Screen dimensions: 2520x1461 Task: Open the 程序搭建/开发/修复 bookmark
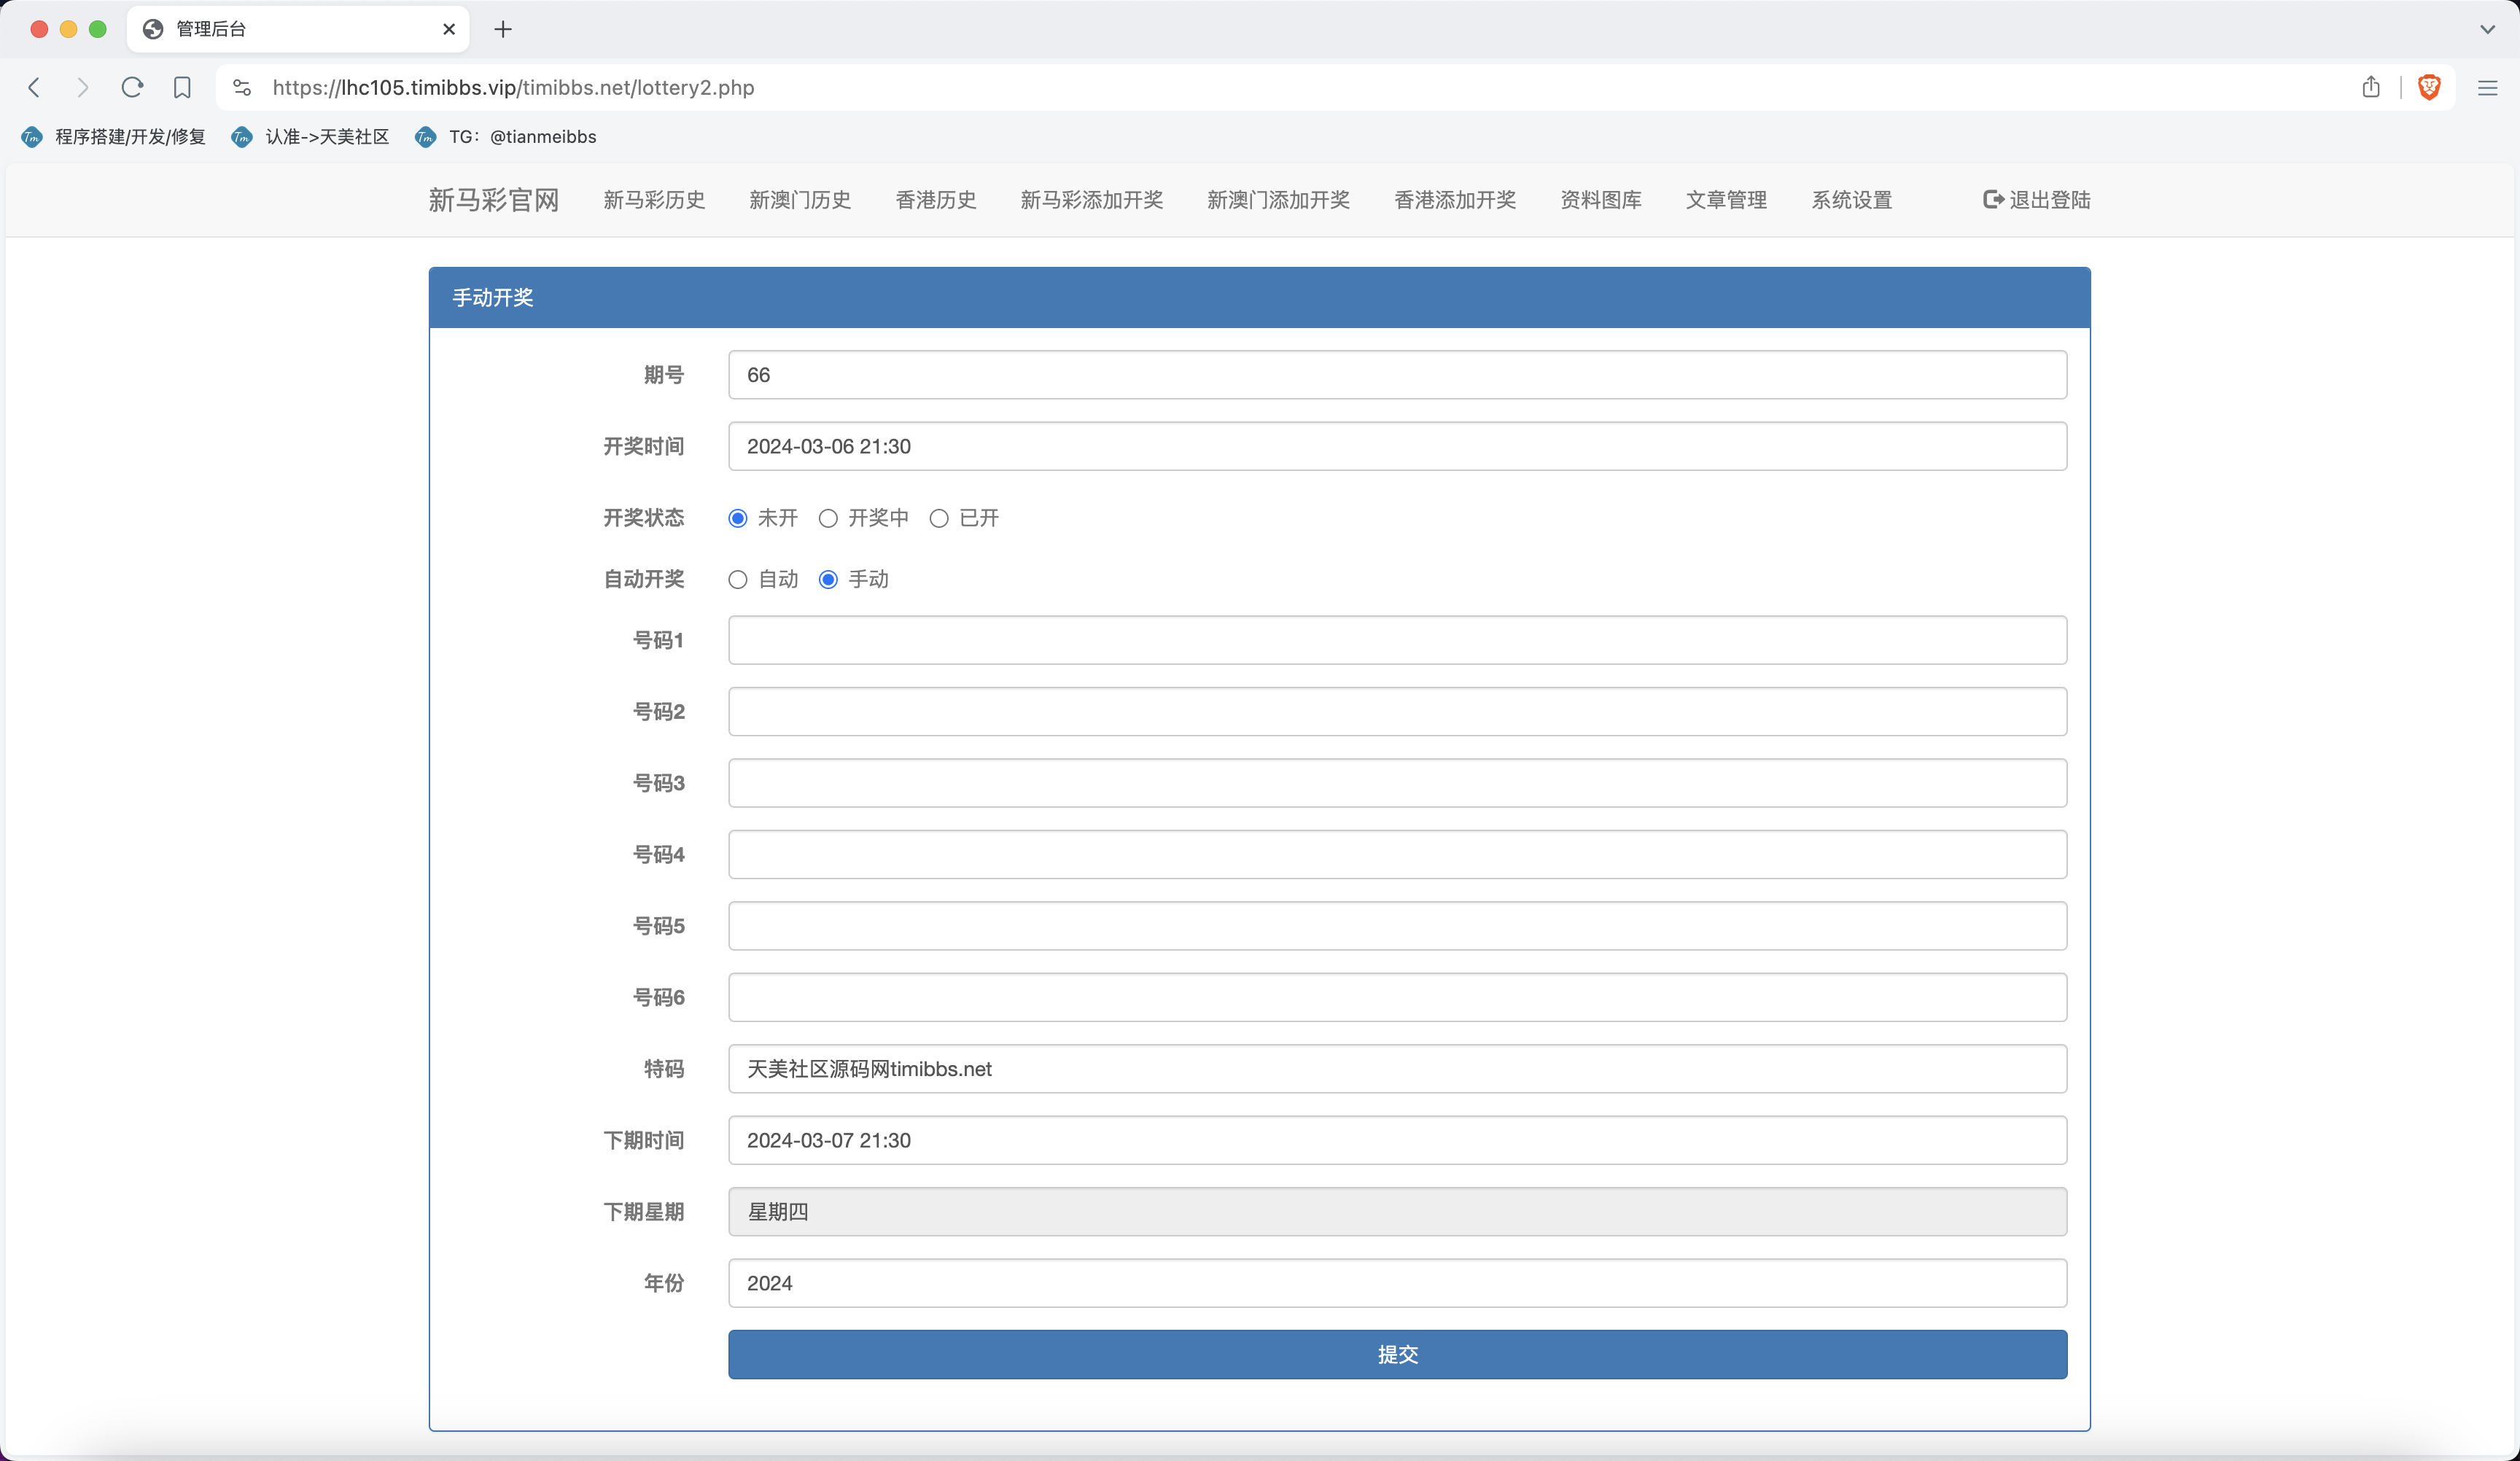[113, 137]
